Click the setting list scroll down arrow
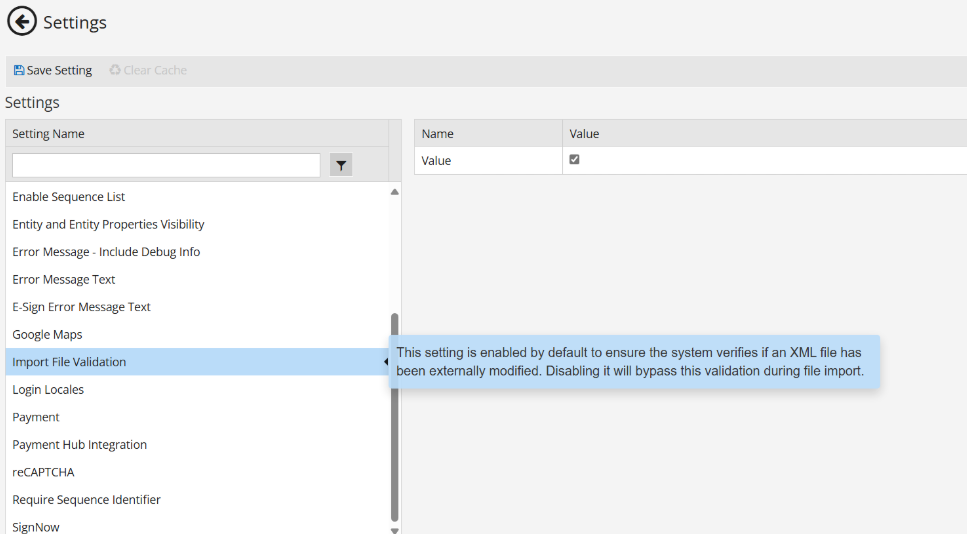967x534 pixels. pos(394,530)
